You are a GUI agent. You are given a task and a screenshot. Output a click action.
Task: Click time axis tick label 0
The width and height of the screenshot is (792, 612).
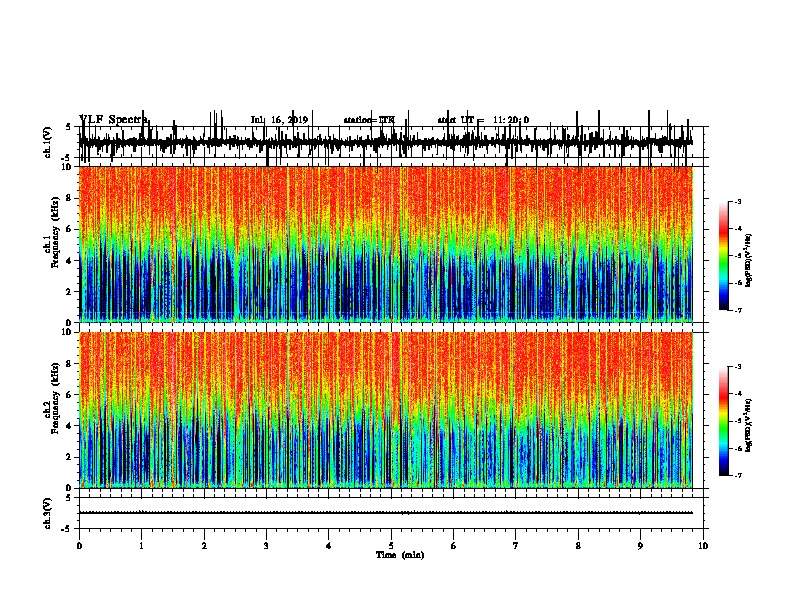pyautogui.click(x=79, y=546)
